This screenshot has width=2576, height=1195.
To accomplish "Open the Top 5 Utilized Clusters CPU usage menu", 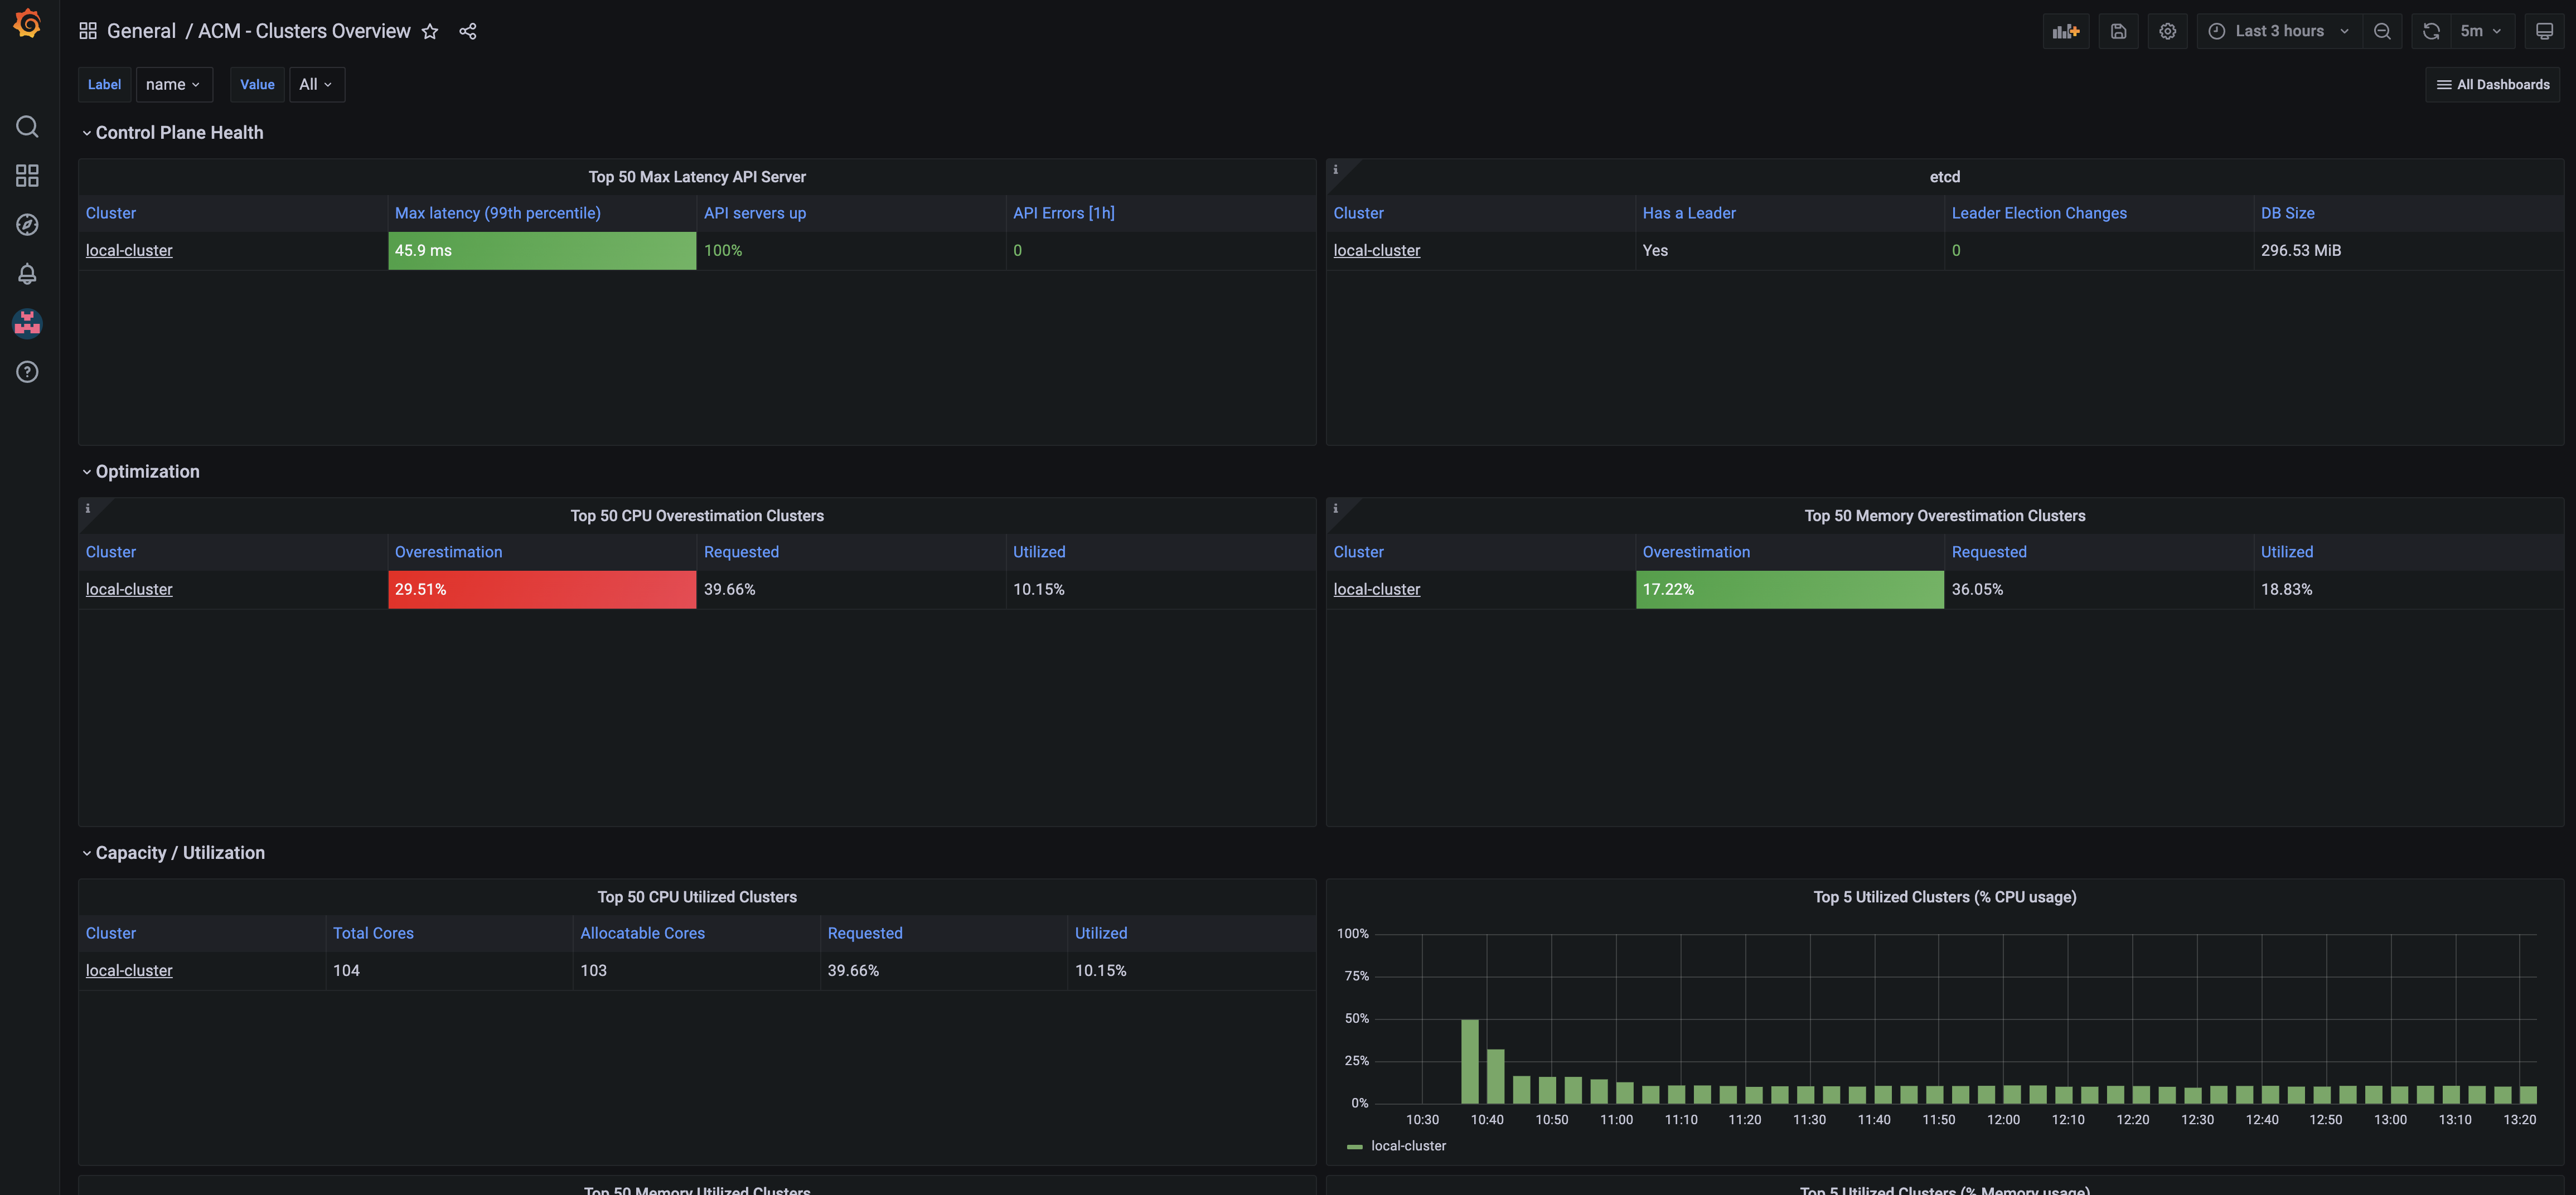I will point(1944,896).
